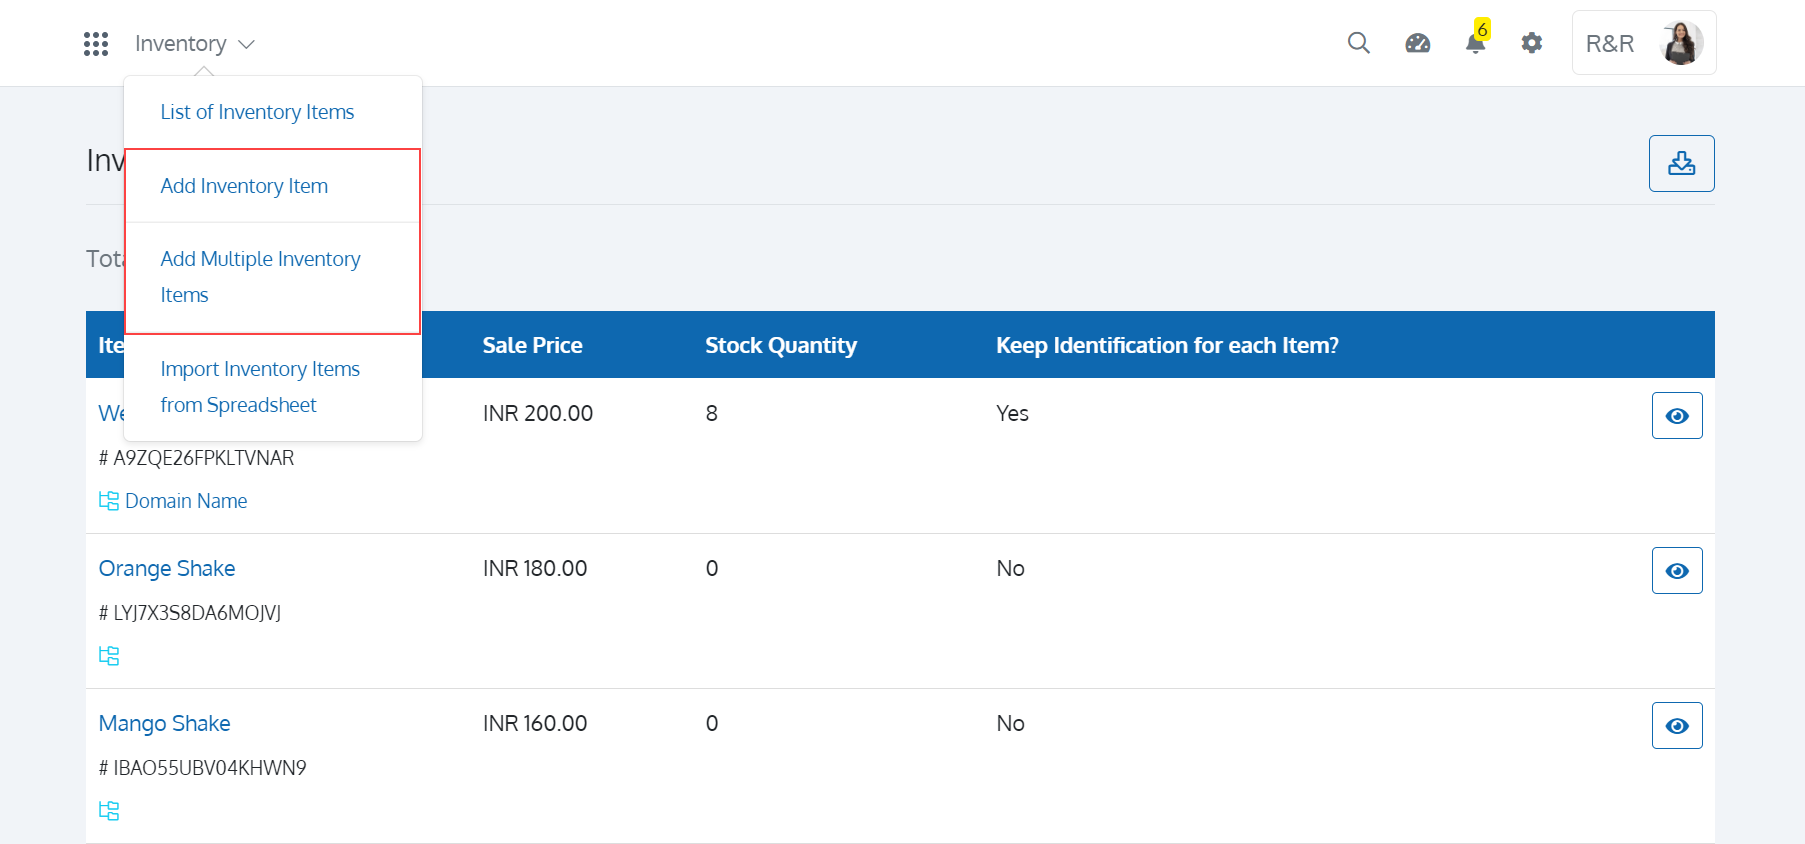
Task: Choose Add Inventory Item
Action: tap(244, 186)
